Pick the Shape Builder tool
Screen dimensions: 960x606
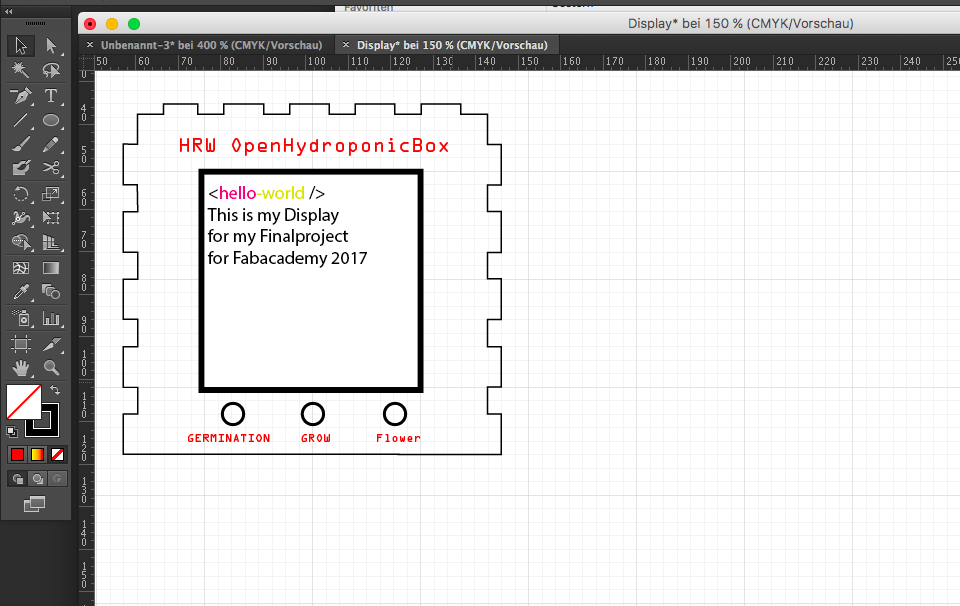pyautogui.click(x=20, y=242)
